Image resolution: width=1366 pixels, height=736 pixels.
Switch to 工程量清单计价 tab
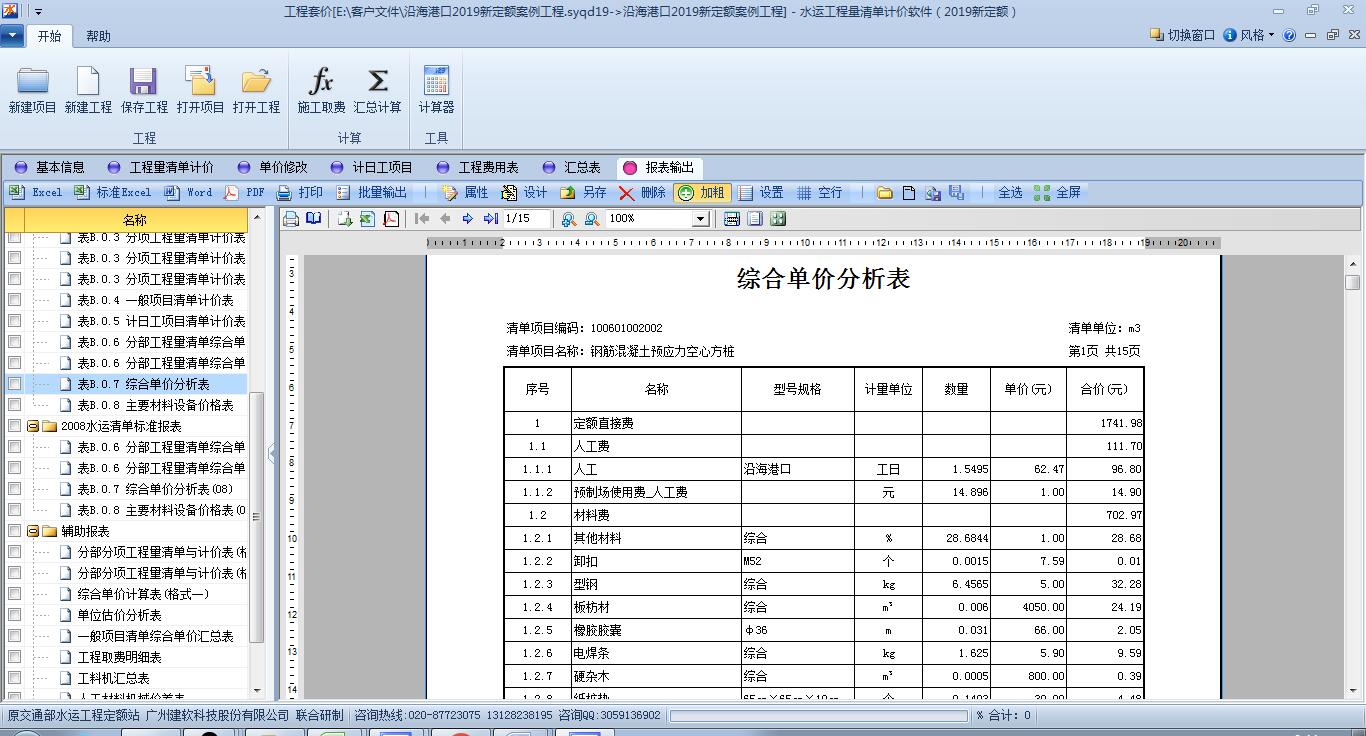click(x=160, y=167)
